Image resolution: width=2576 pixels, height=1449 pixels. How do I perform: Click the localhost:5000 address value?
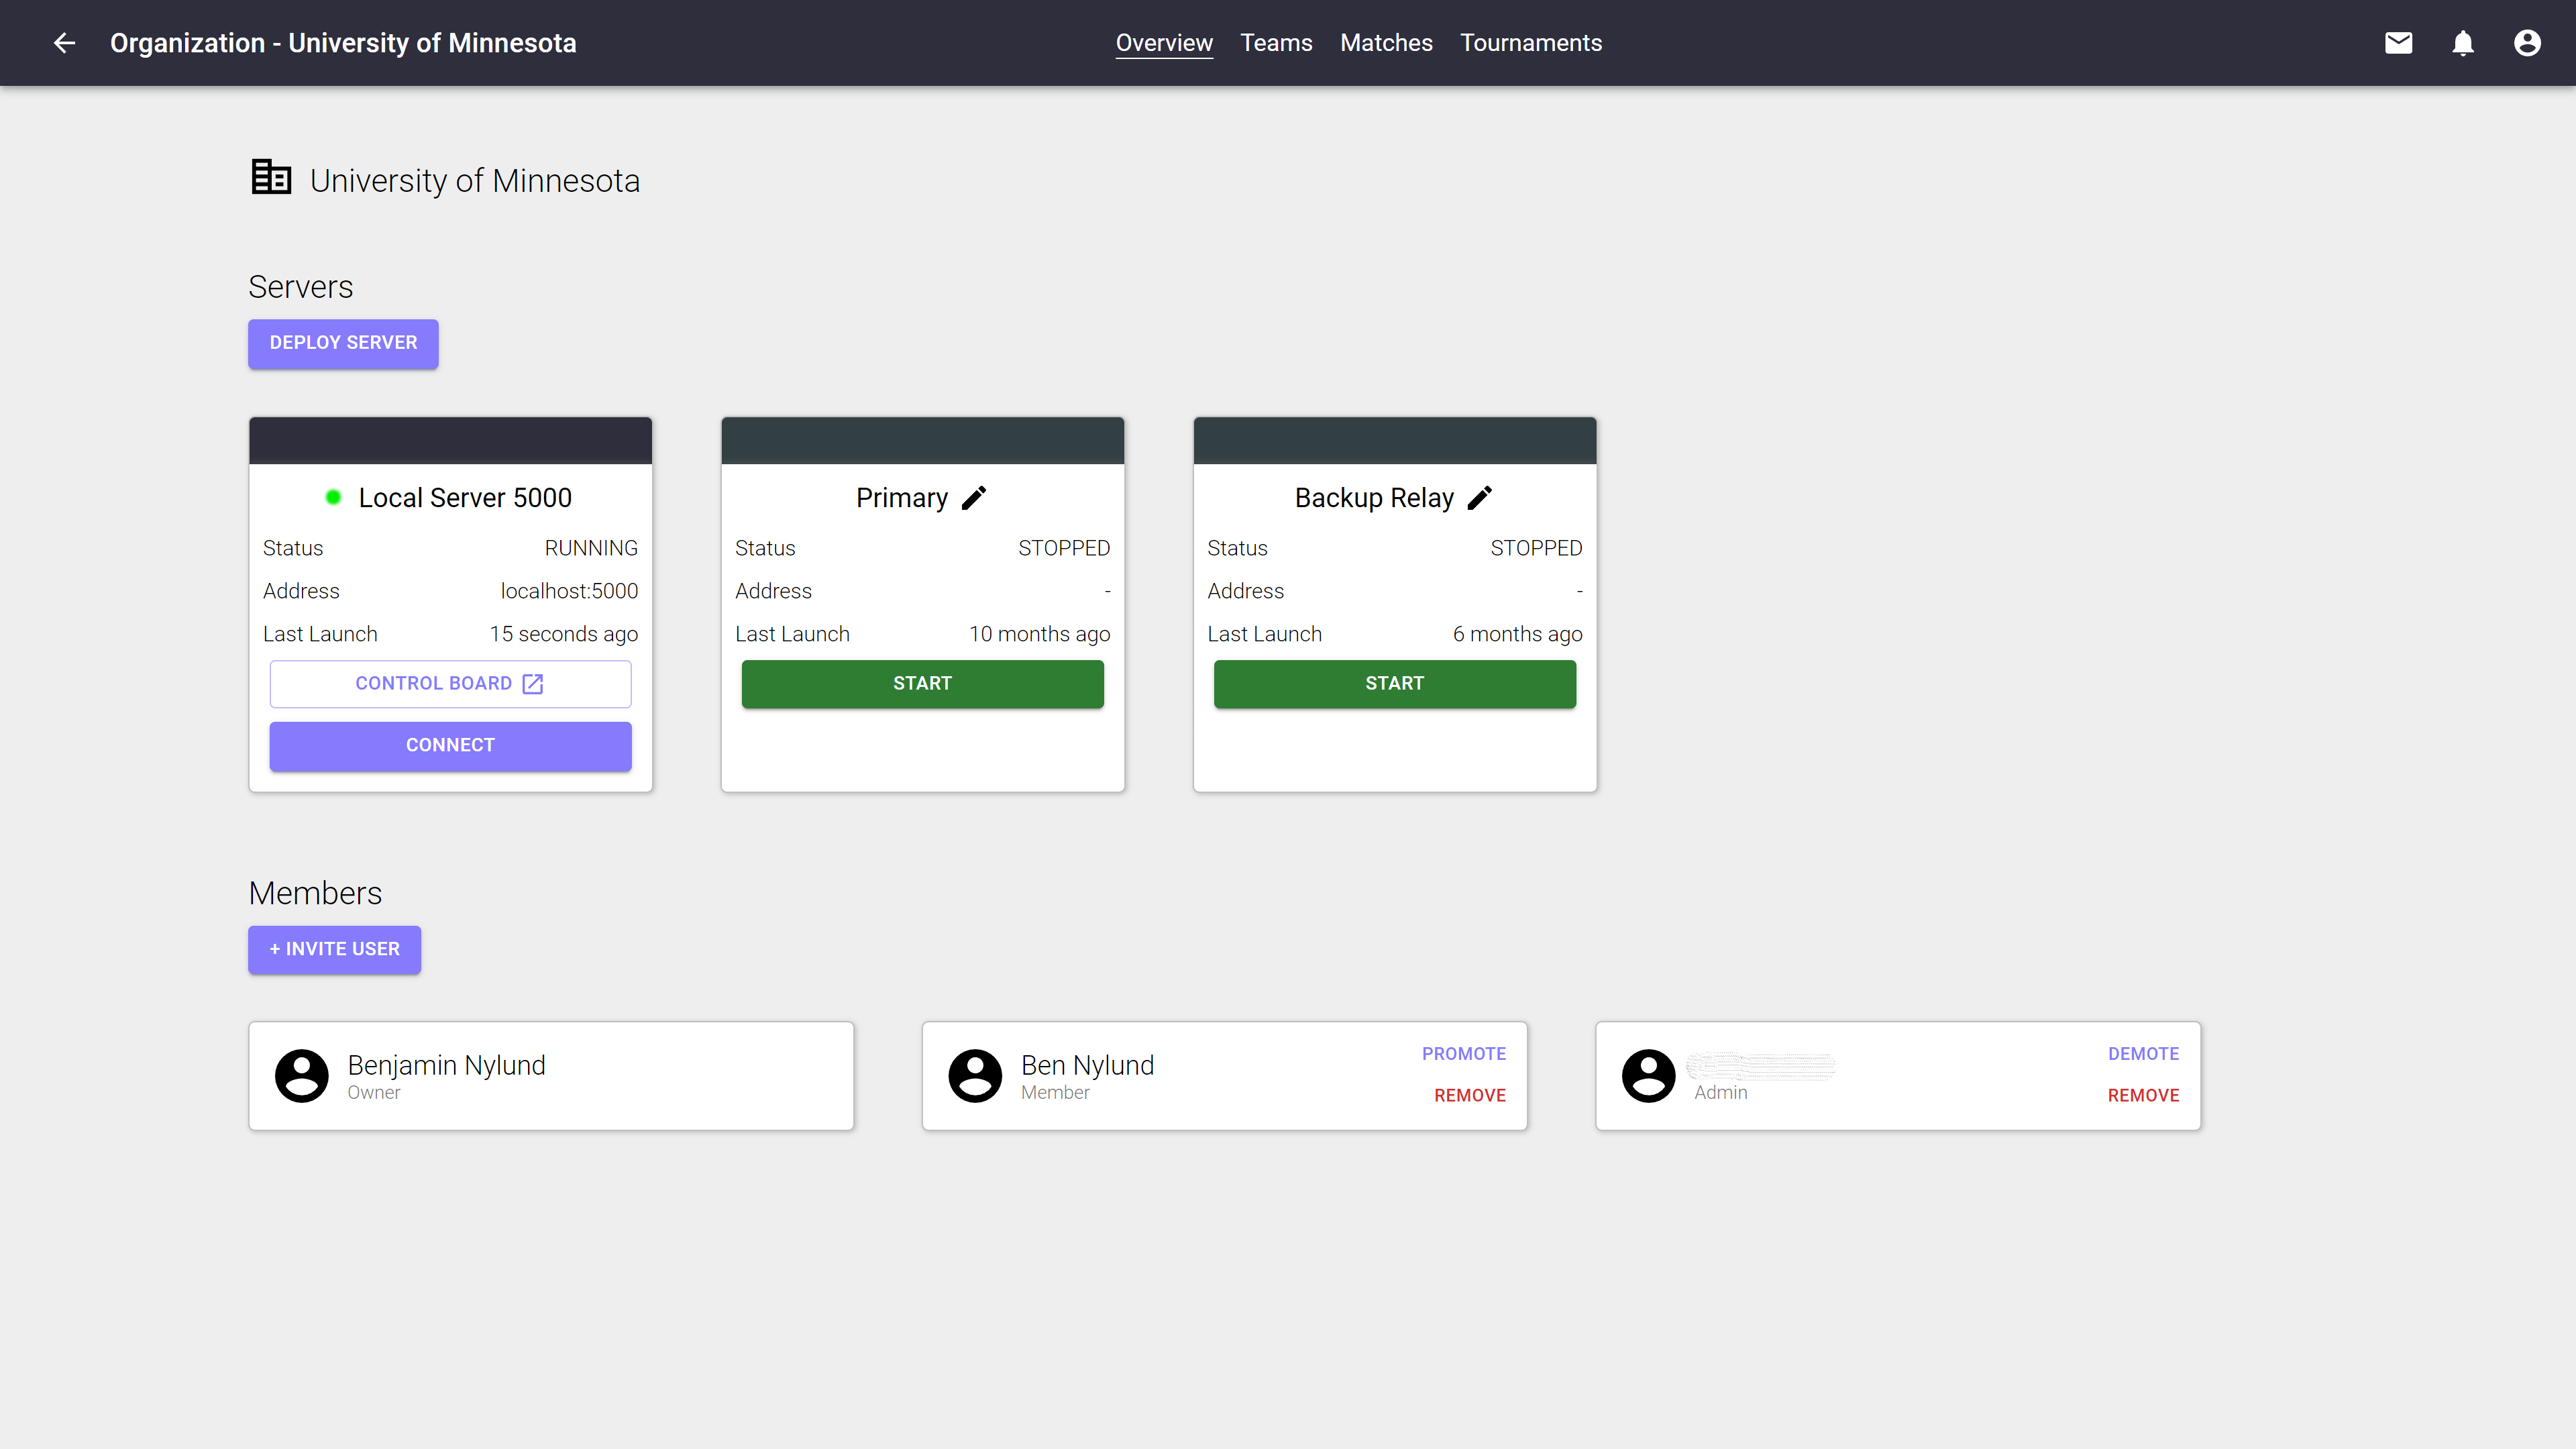(569, 591)
